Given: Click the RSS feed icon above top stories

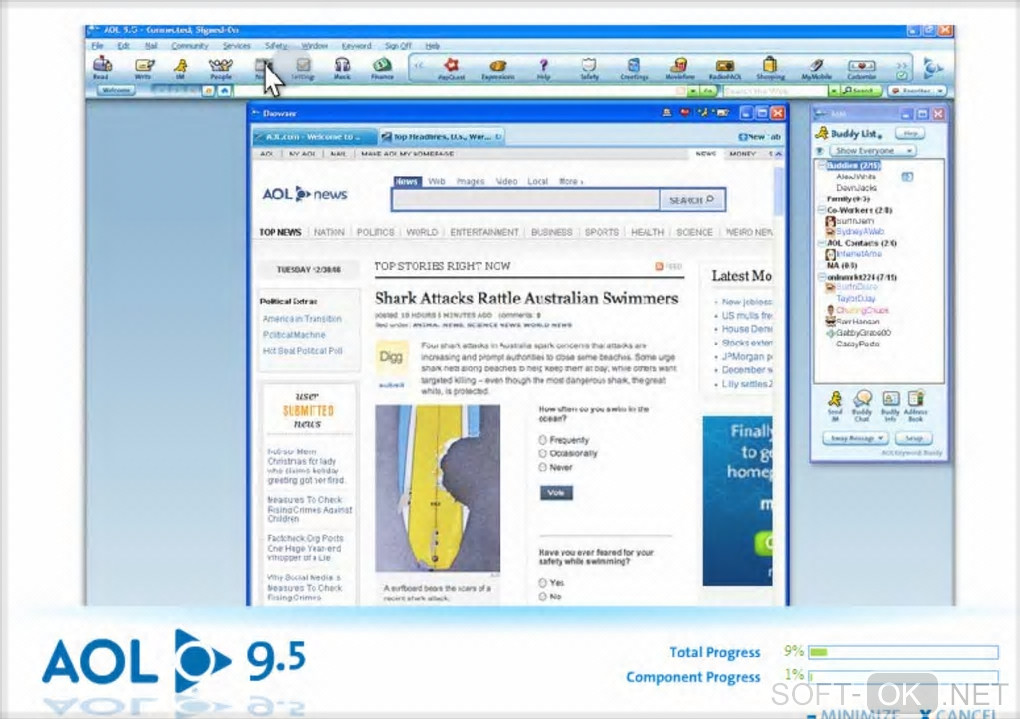Looking at the screenshot, I should [x=659, y=266].
